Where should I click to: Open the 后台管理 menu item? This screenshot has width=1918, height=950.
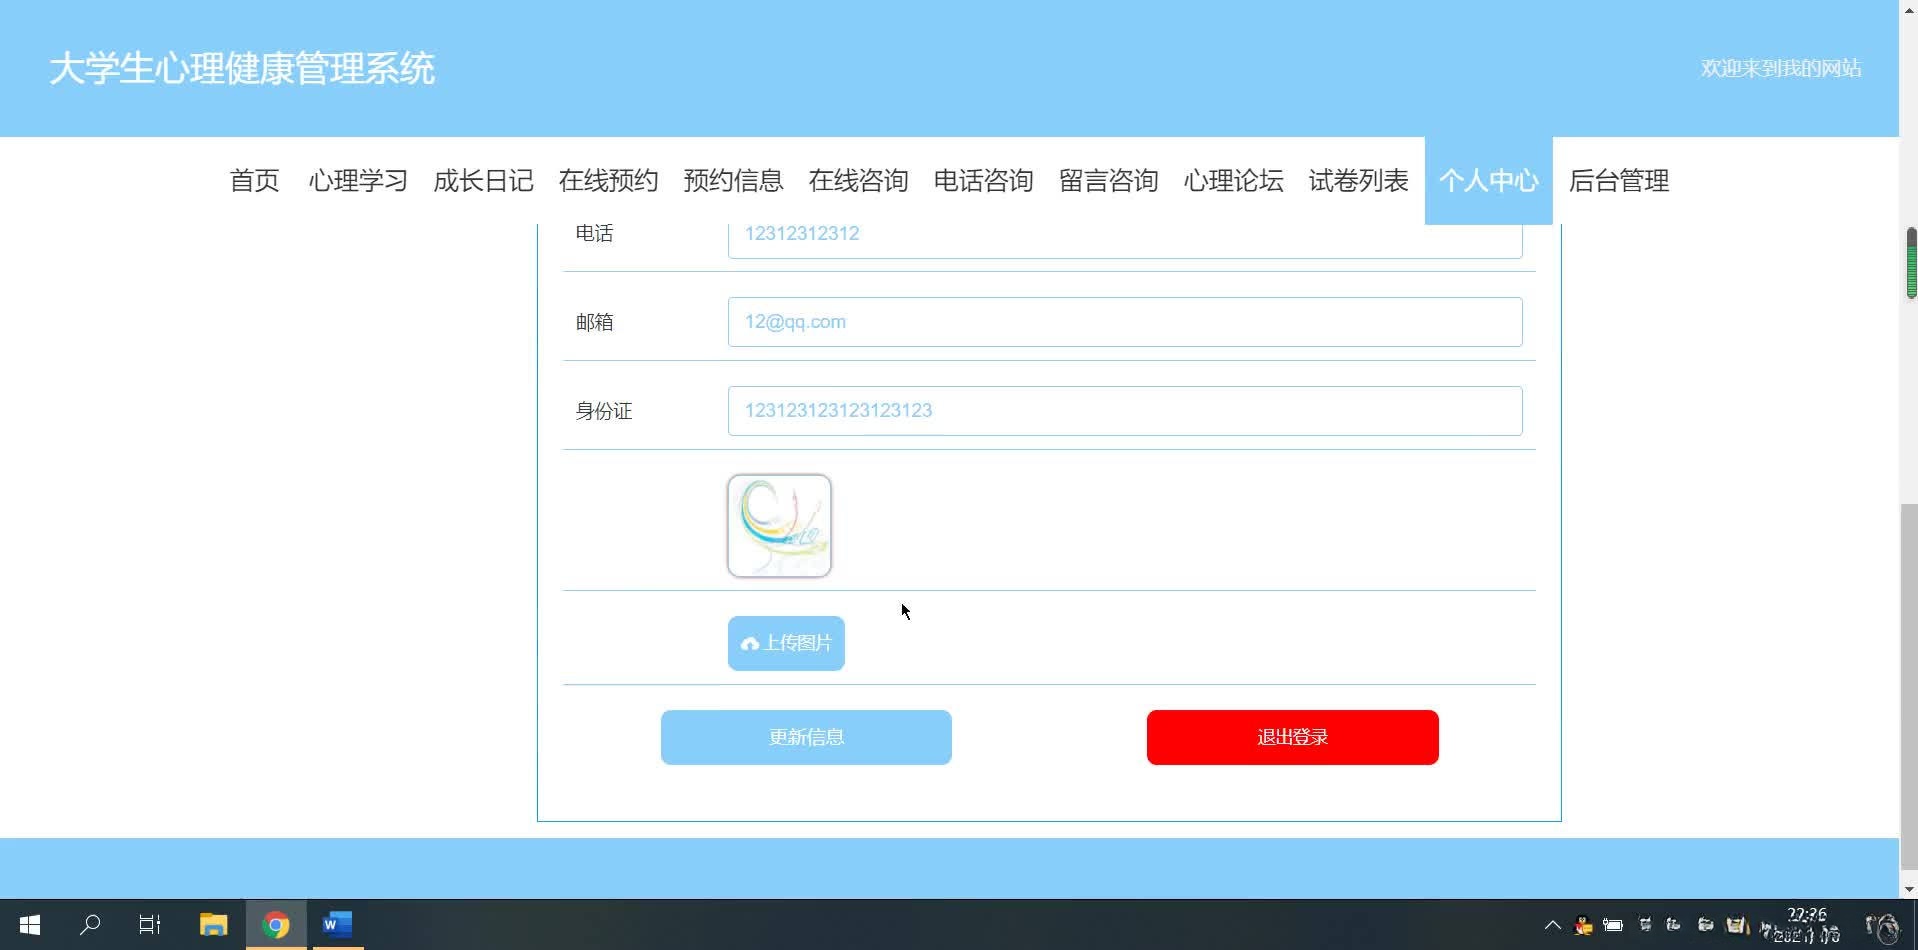(1618, 181)
